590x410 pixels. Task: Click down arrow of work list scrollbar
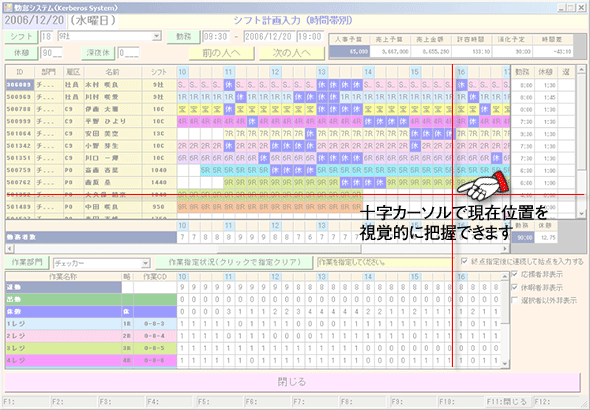tap(505, 364)
